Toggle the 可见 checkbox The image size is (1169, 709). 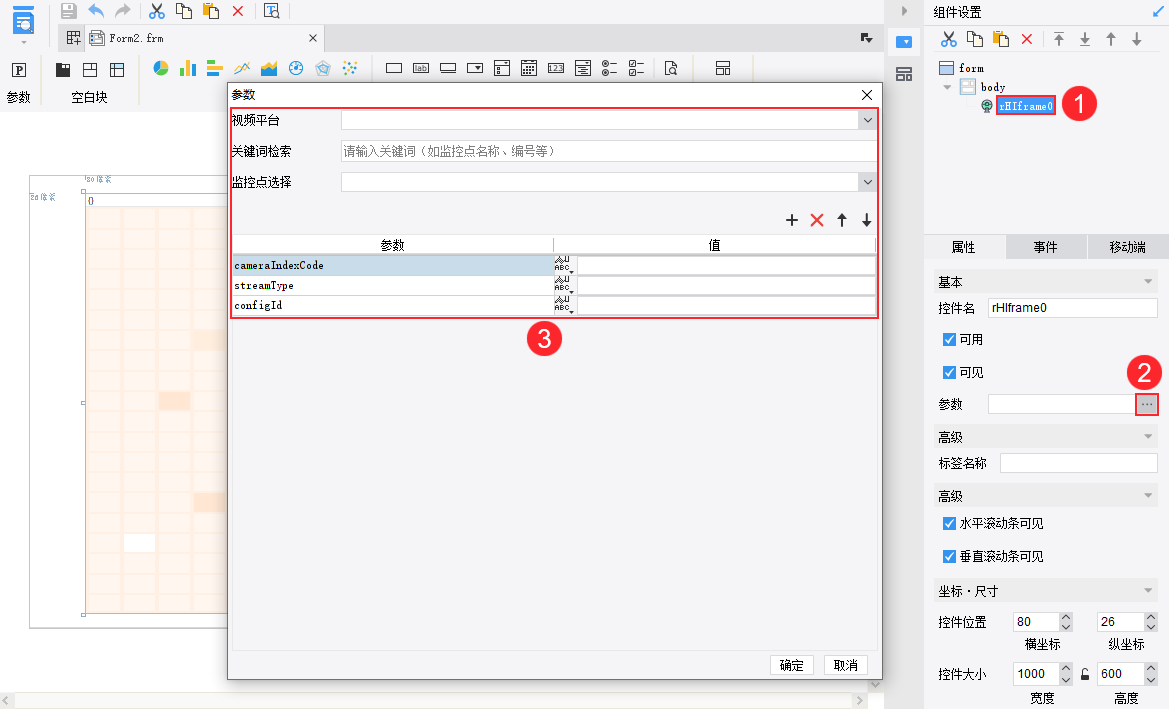(949, 373)
